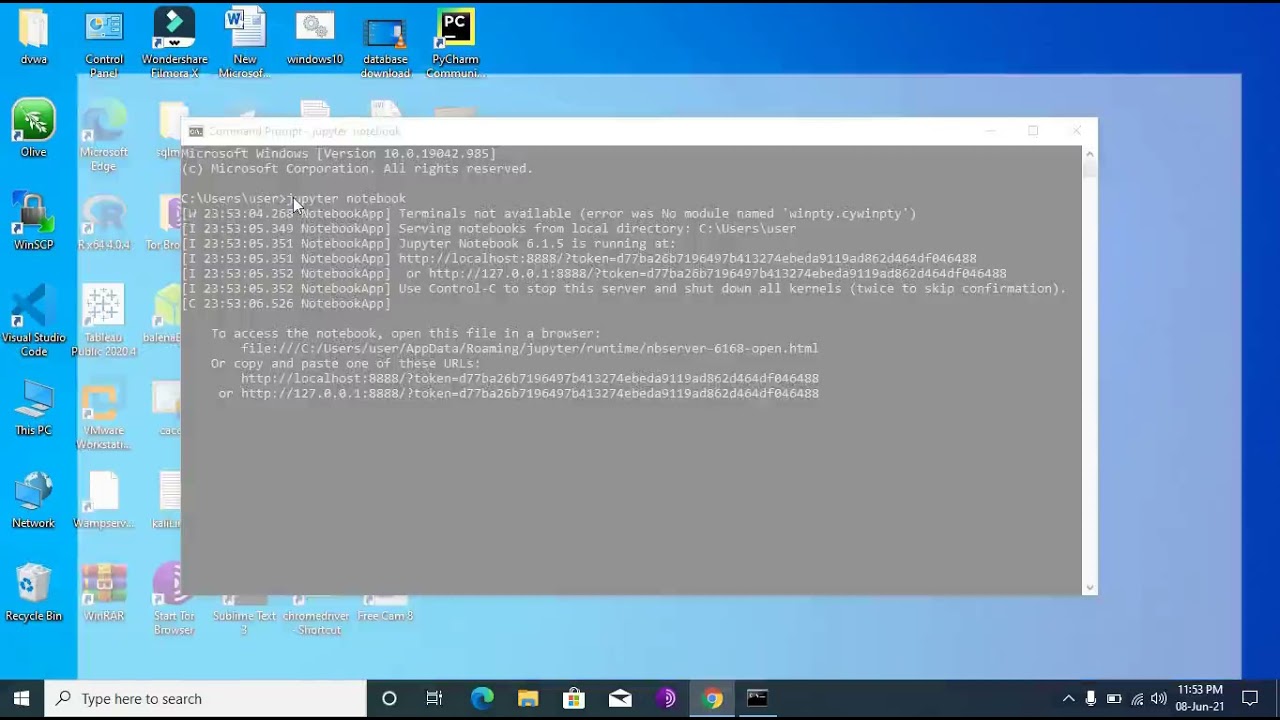
Task: Select the VMware Workstation desktop shortcut
Action: coord(104,415)
